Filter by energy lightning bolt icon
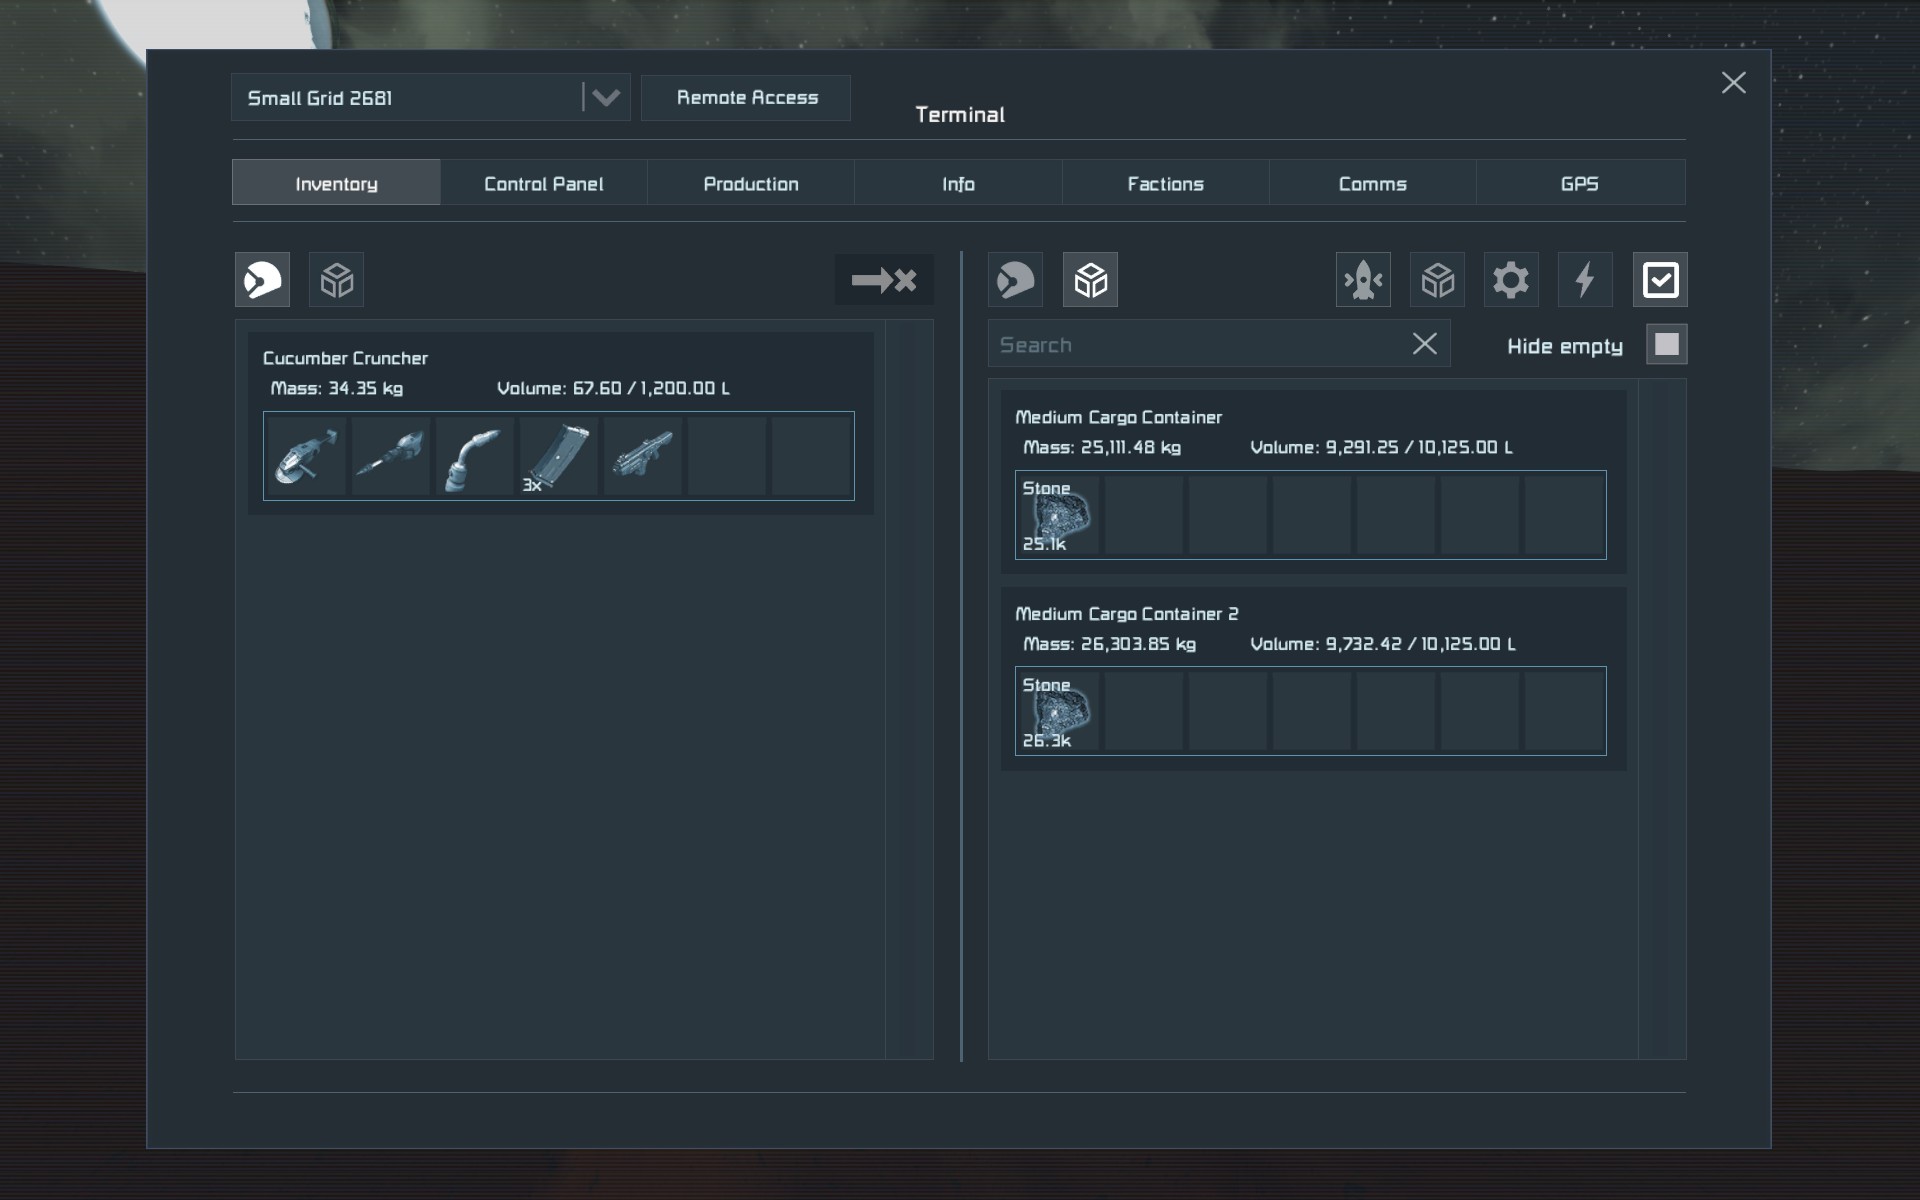 [x=1584, y=279]
